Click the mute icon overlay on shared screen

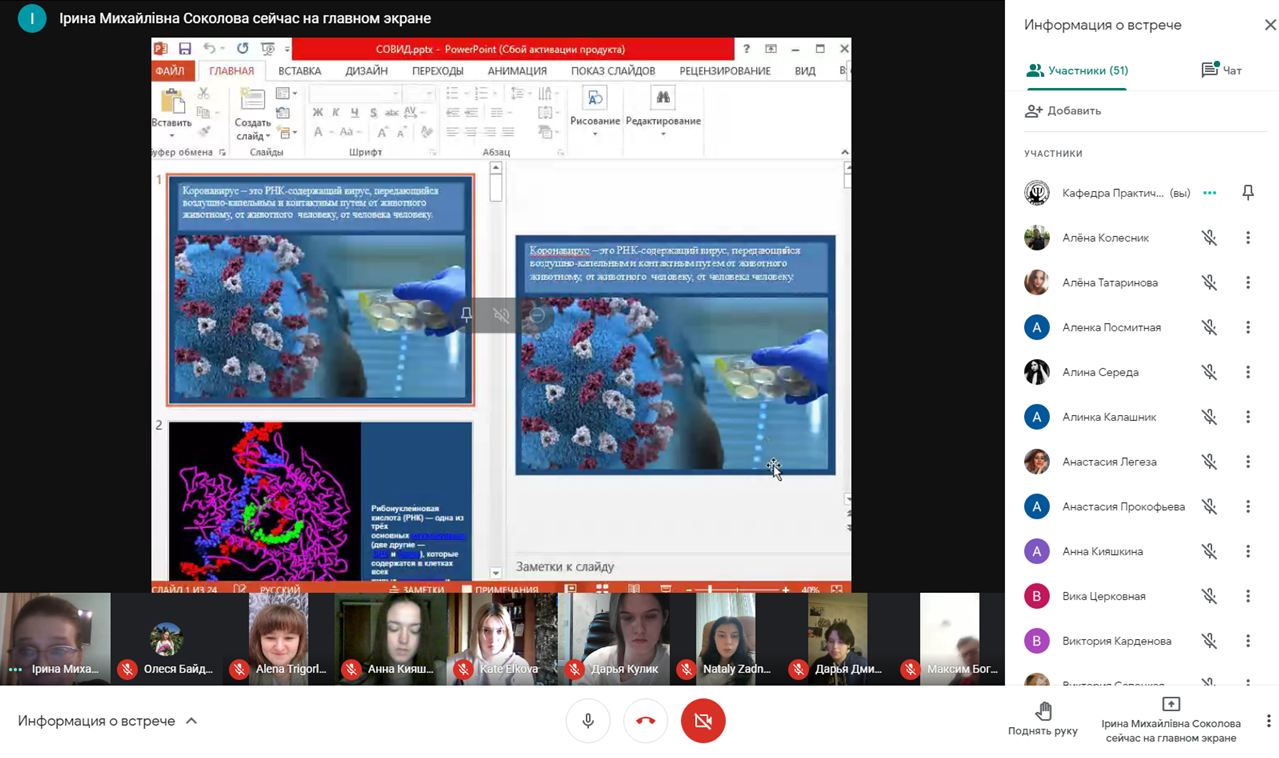pyautogui.click(x=501, y=315)
